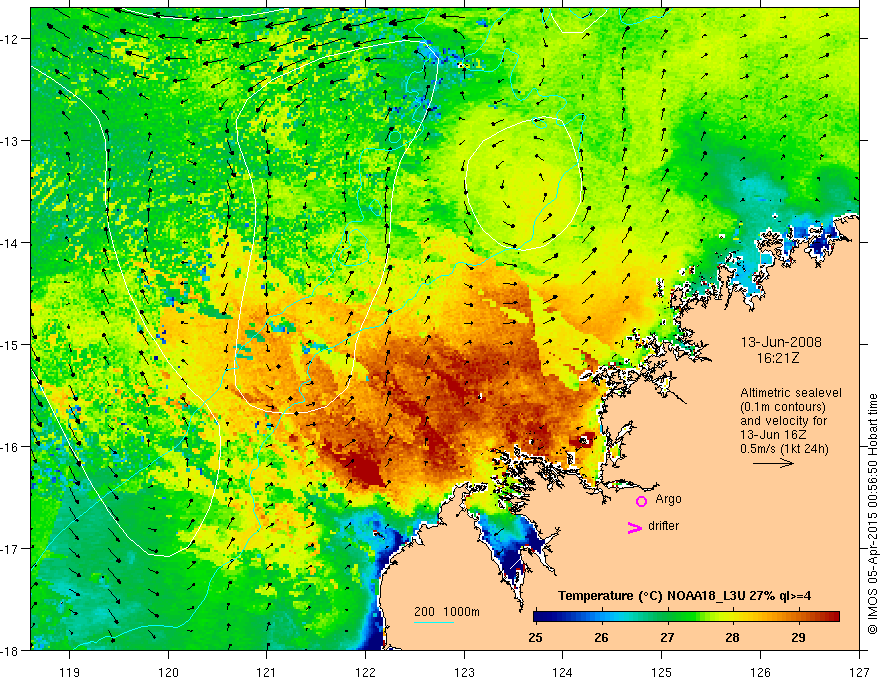This screenshot has height=680, width=880.
Task: Click the 16:21Z time label
Action: click(777, 358)
